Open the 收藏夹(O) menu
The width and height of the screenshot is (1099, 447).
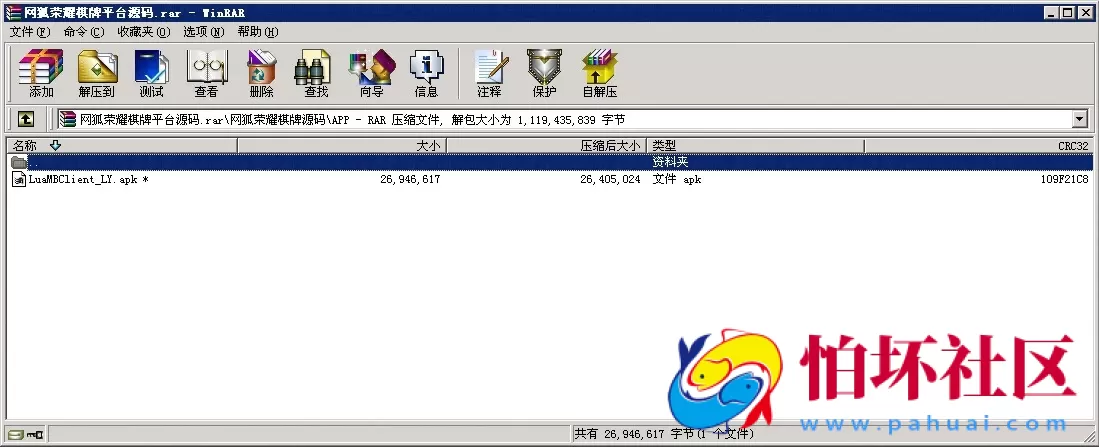click(143, 32)
